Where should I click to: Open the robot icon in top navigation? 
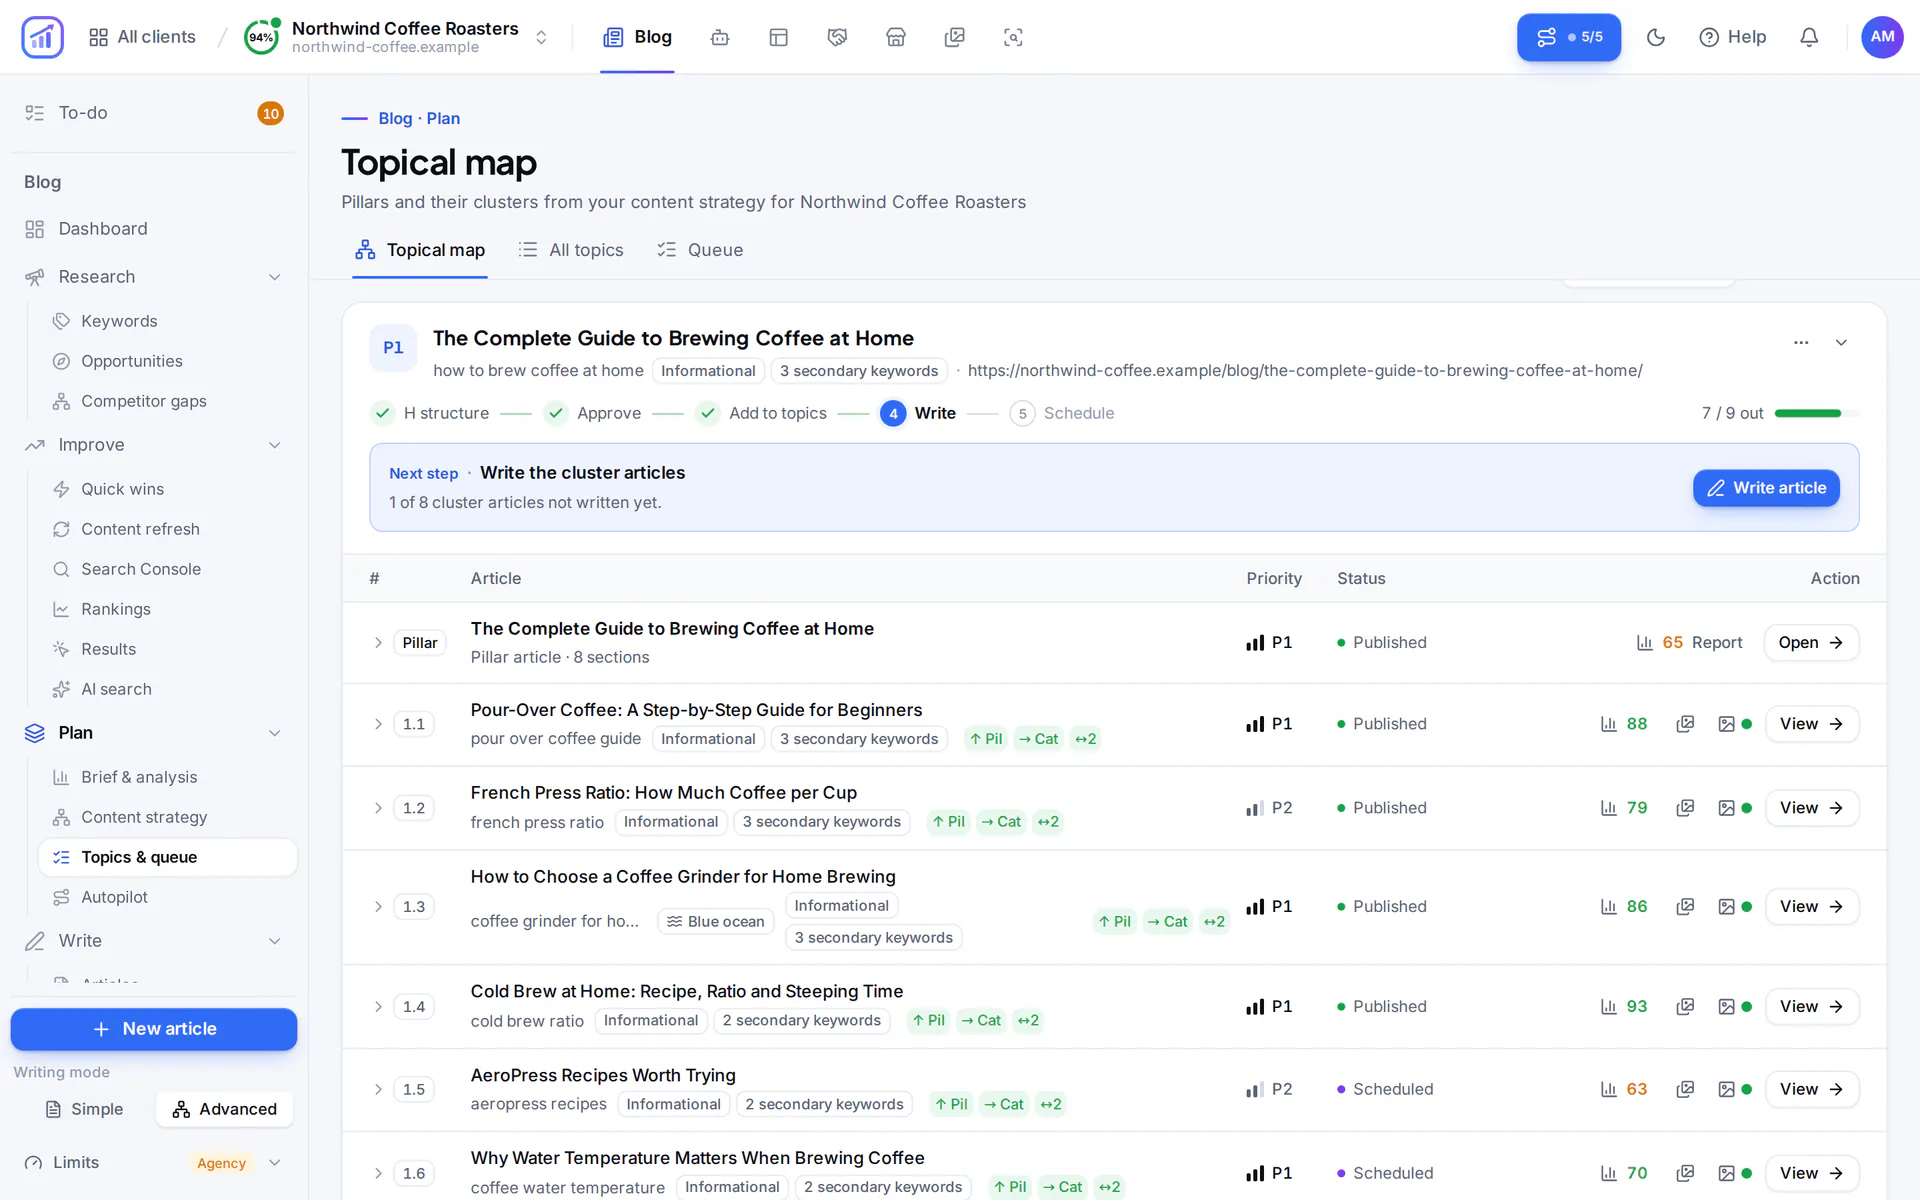[720, 37]
